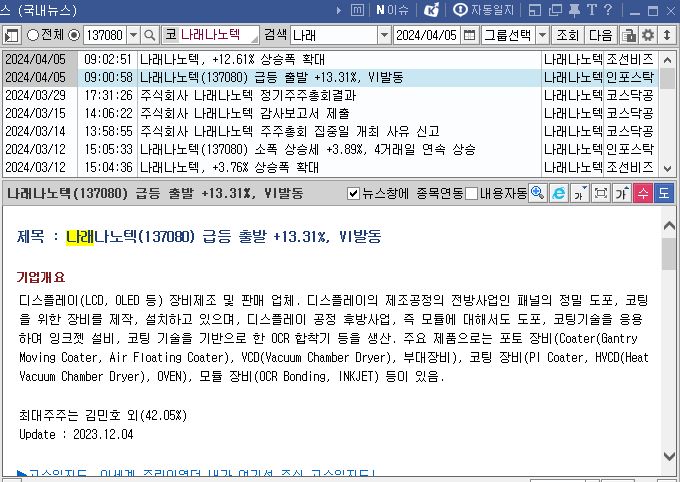Open help with the question mark icon

tap(608, 10)
